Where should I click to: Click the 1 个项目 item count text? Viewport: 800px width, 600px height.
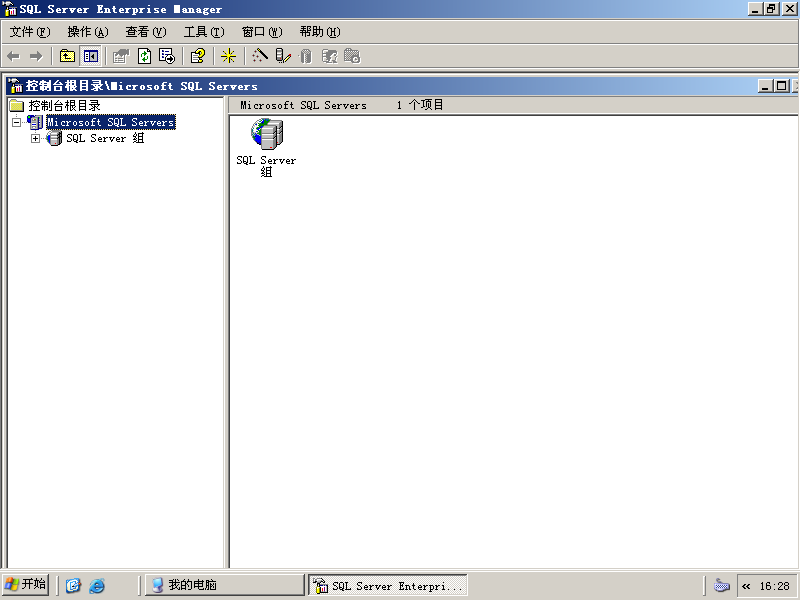[420, 105]
